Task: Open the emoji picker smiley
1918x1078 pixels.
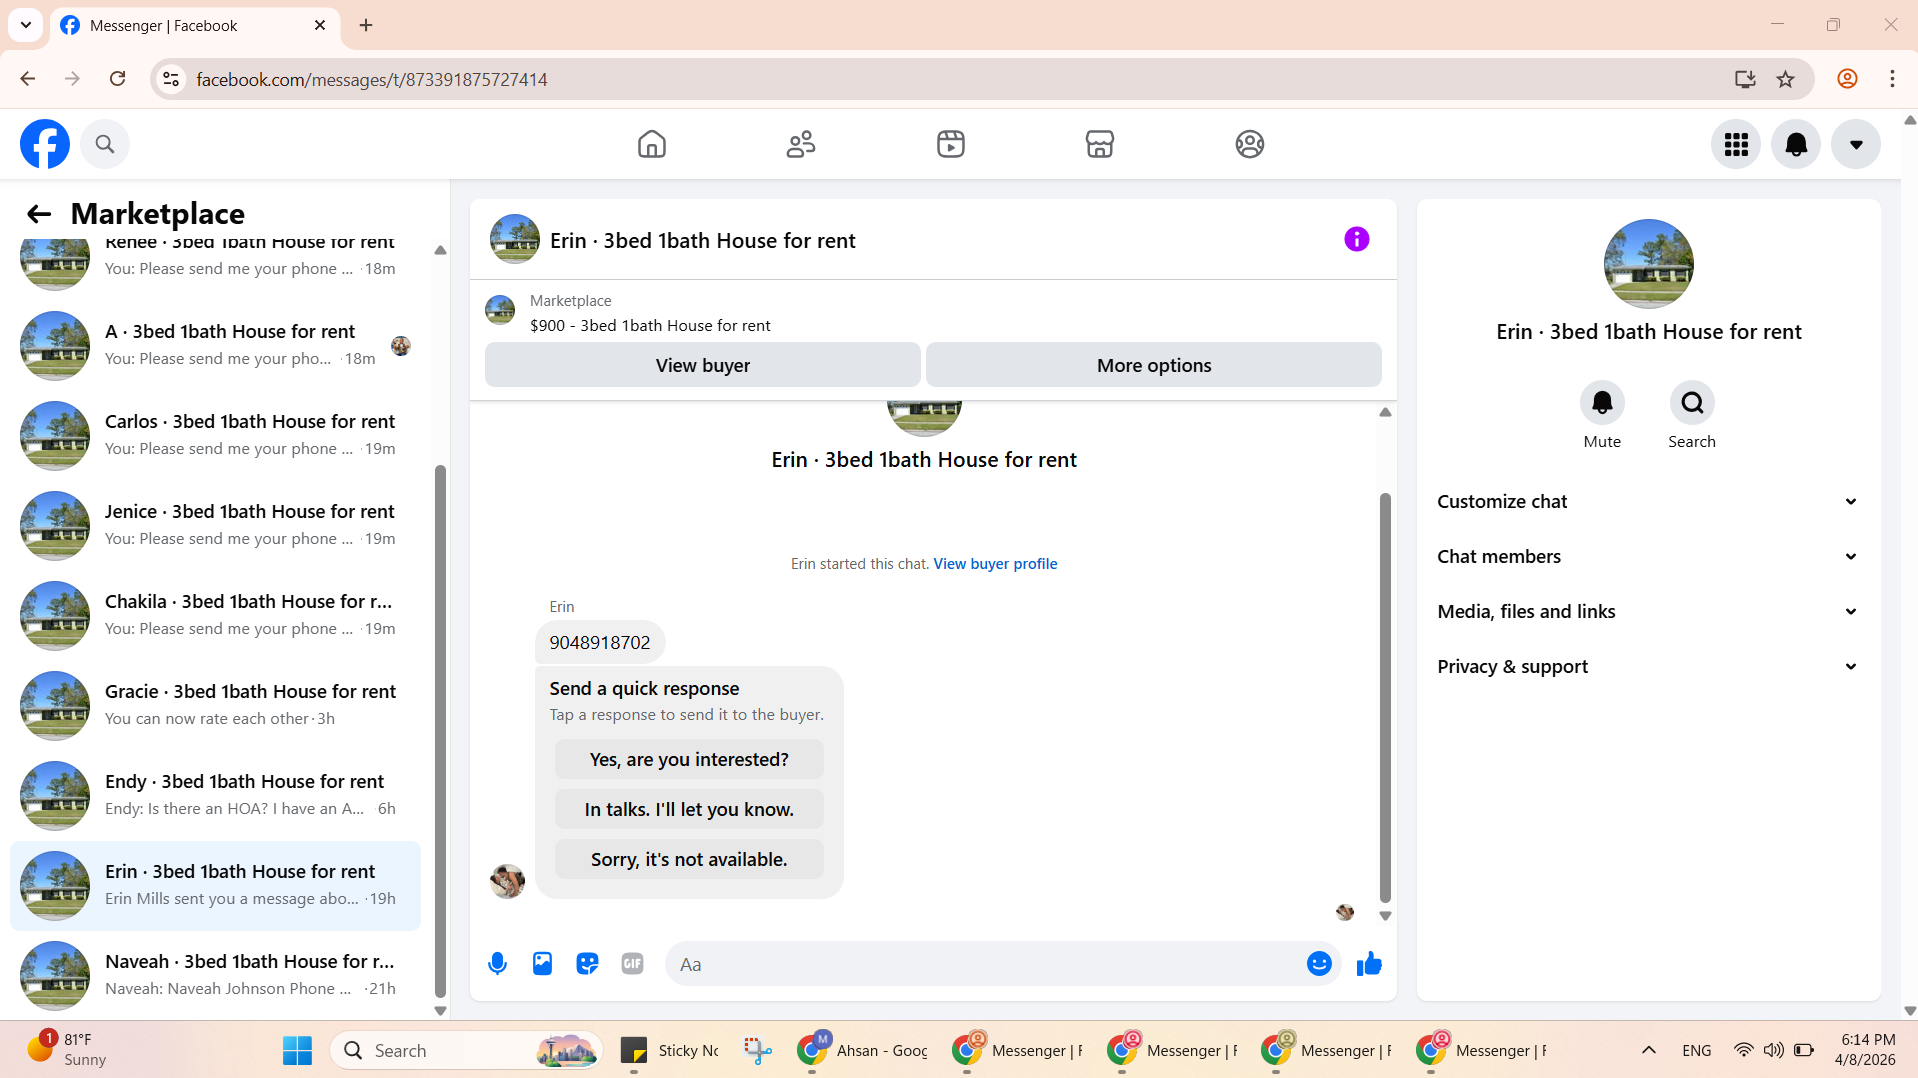Action: point(1319,964)
